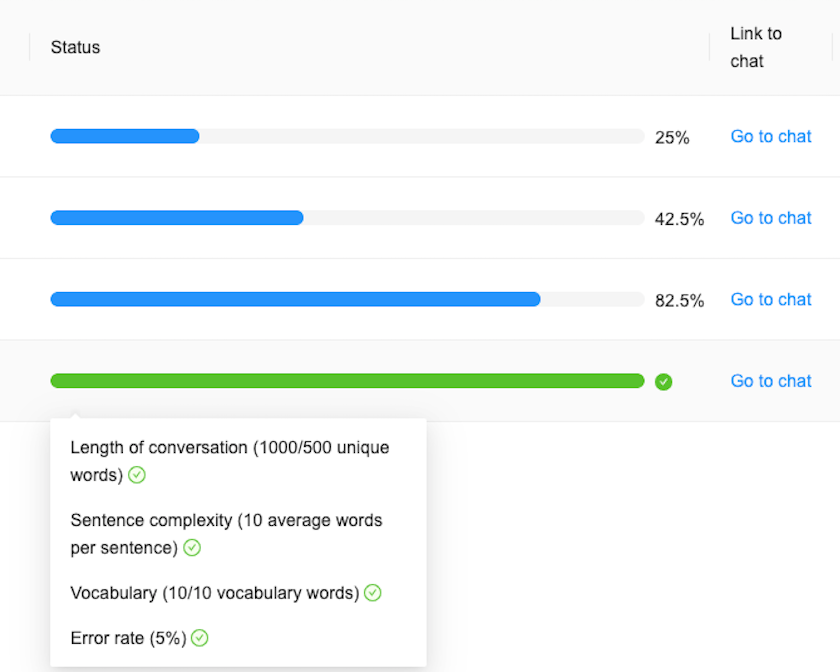Image resolution: width=840 pixels, height=672 pixels.
Task: Click check icon after Length of conversation
Action: (137, 475)
